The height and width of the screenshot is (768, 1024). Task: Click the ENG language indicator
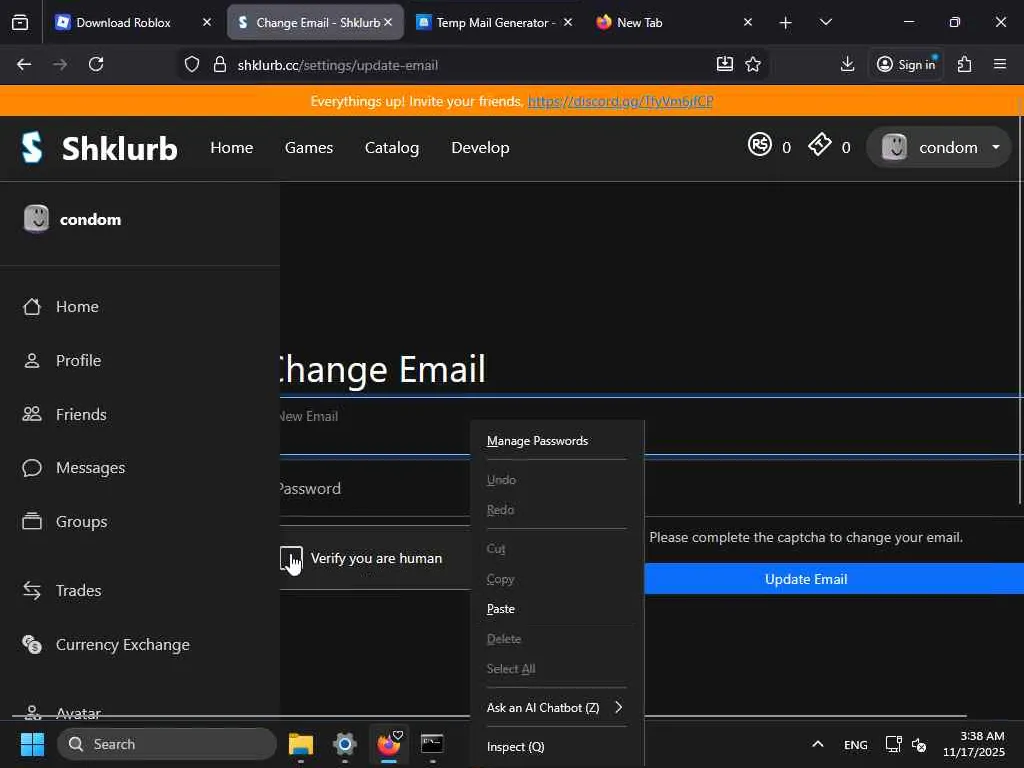click(x=856, y=744)
